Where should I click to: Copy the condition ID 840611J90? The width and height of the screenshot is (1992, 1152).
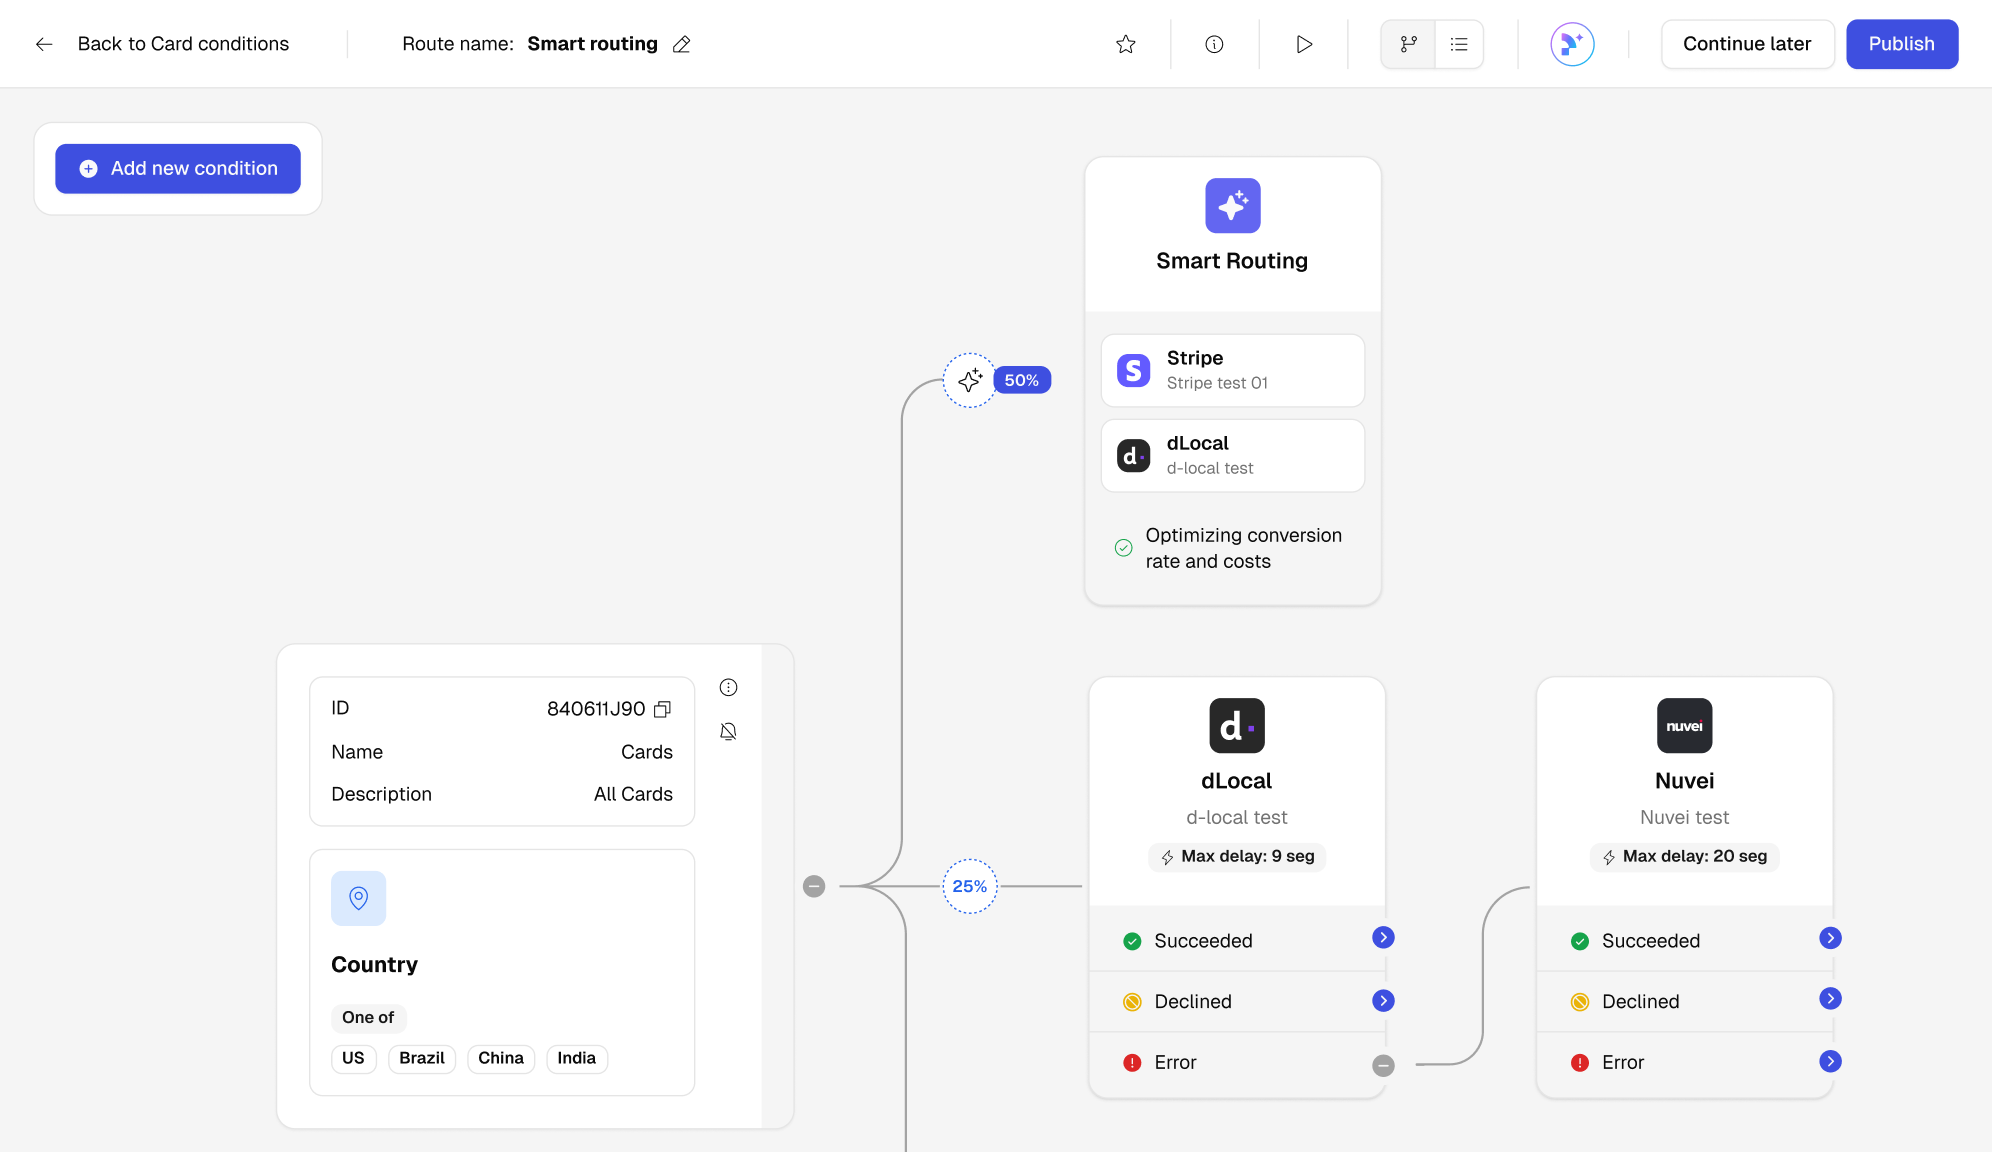coord(662,709)
